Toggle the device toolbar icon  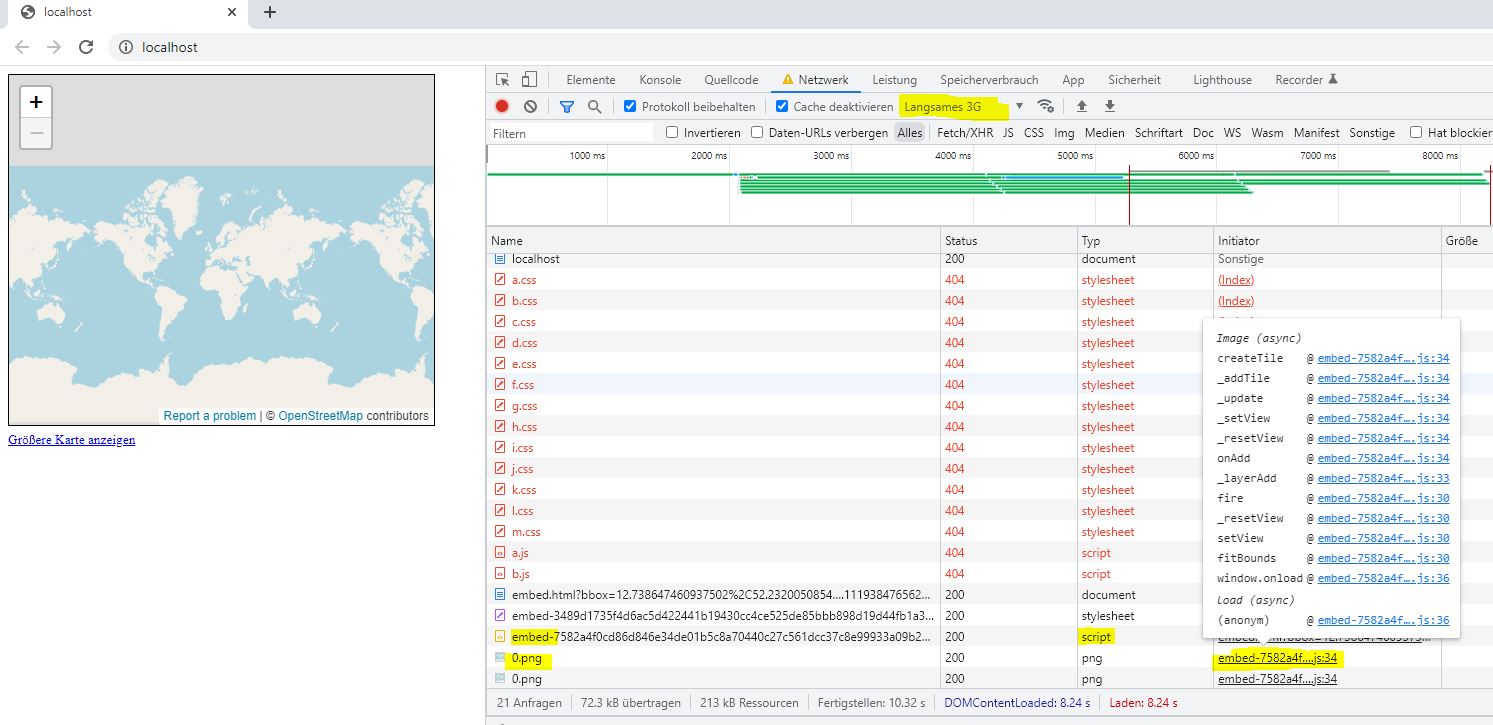(529, 80)
